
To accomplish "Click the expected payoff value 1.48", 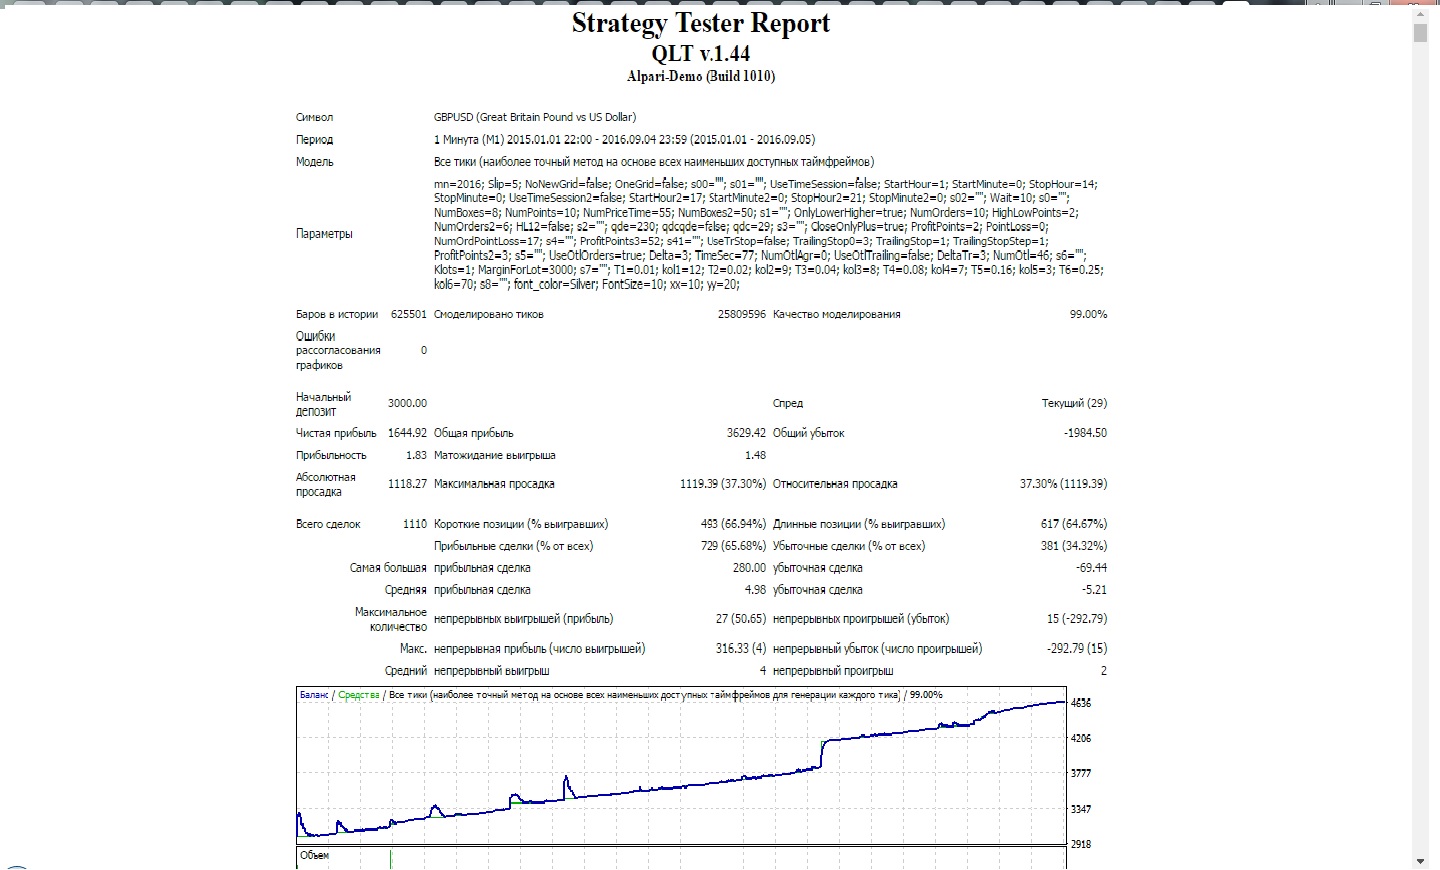I will pyautogui.click(x=755, y=455).
